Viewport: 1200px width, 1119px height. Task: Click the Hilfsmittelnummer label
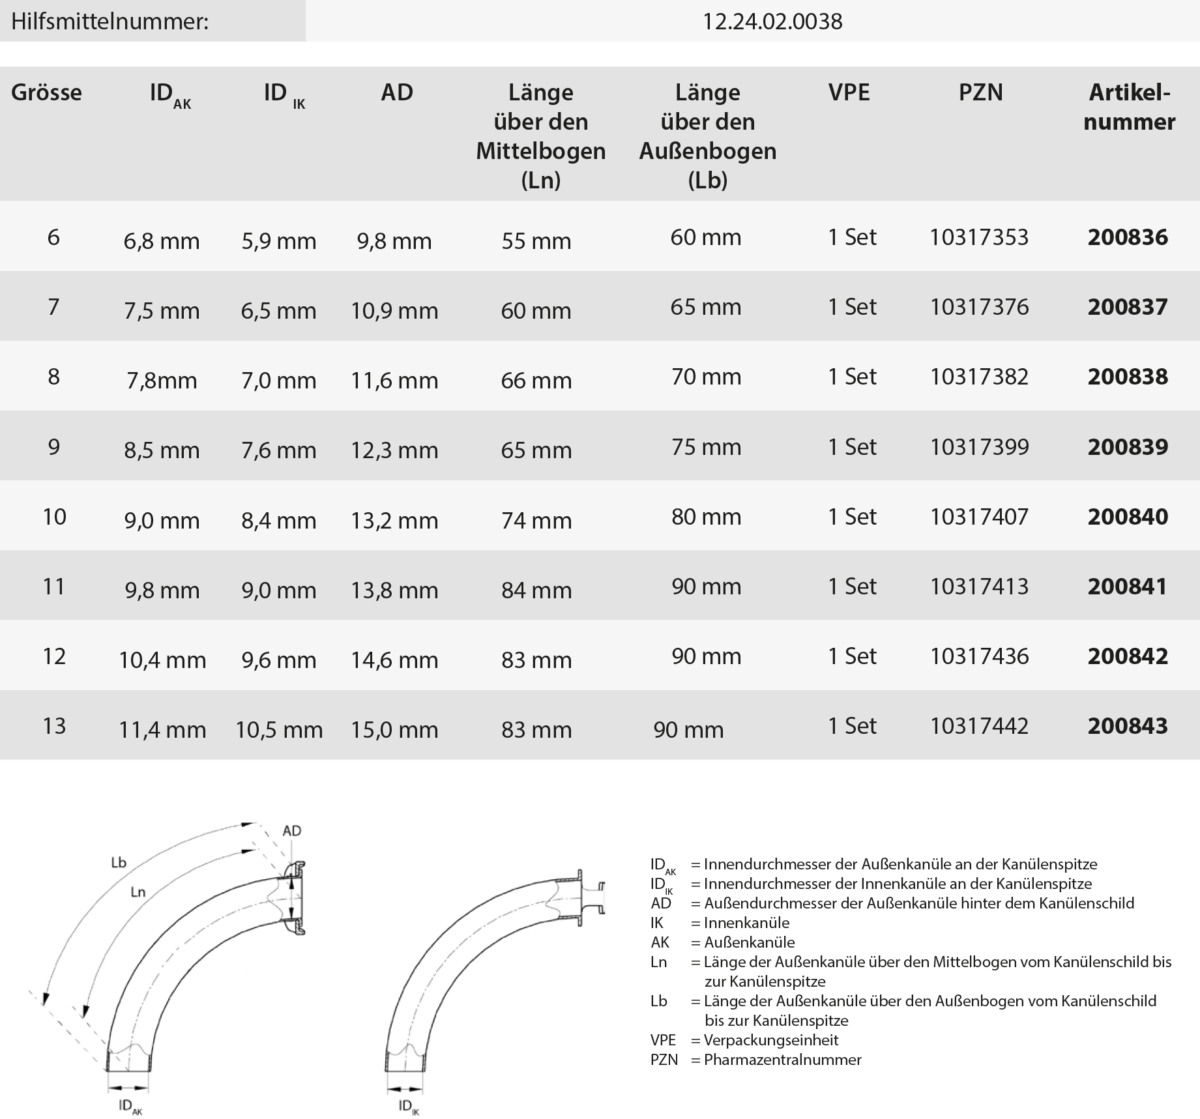(110, 21)
